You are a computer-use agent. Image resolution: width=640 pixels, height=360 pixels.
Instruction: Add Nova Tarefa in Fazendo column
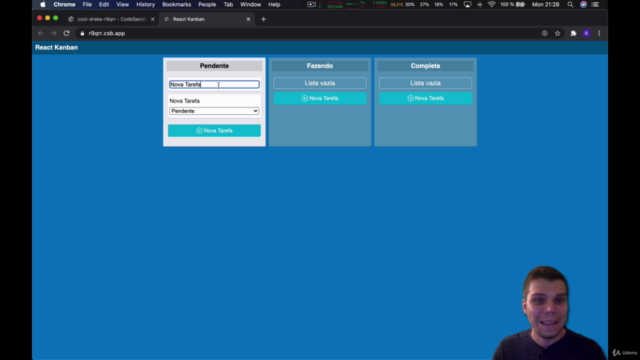pyautogui.click(x=320, y=98)
